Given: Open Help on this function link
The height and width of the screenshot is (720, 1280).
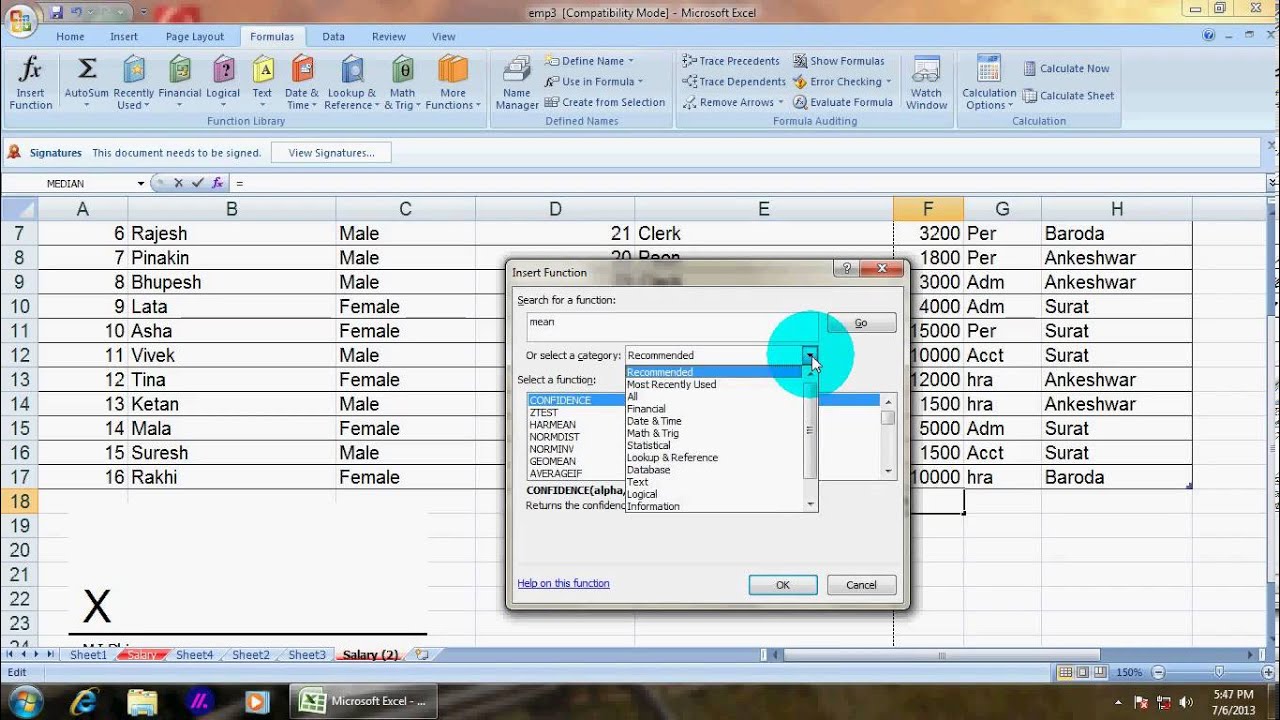Looking at the screenshot, I should click(563, 583).
